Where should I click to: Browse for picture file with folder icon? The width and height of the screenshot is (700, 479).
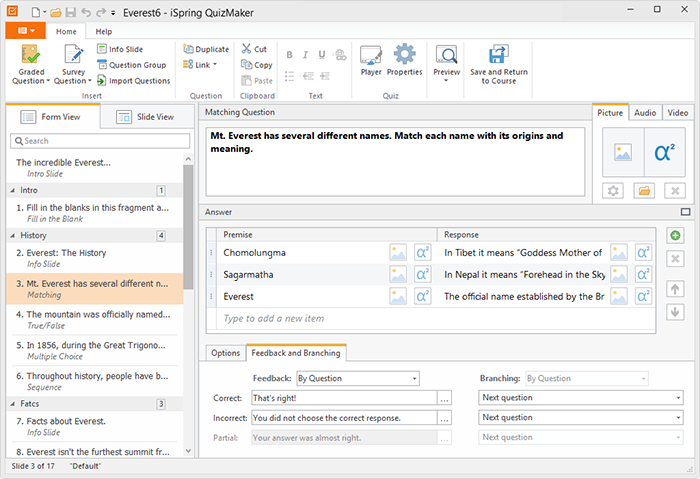pyautogui.click(x=644, y=191)
